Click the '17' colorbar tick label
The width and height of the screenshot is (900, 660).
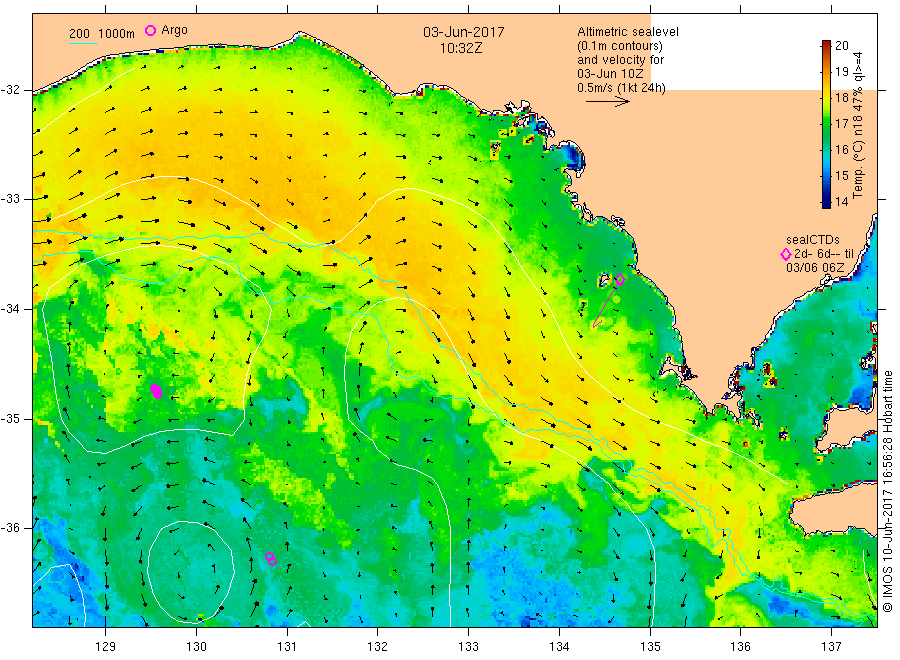click(x=841, y=123)
